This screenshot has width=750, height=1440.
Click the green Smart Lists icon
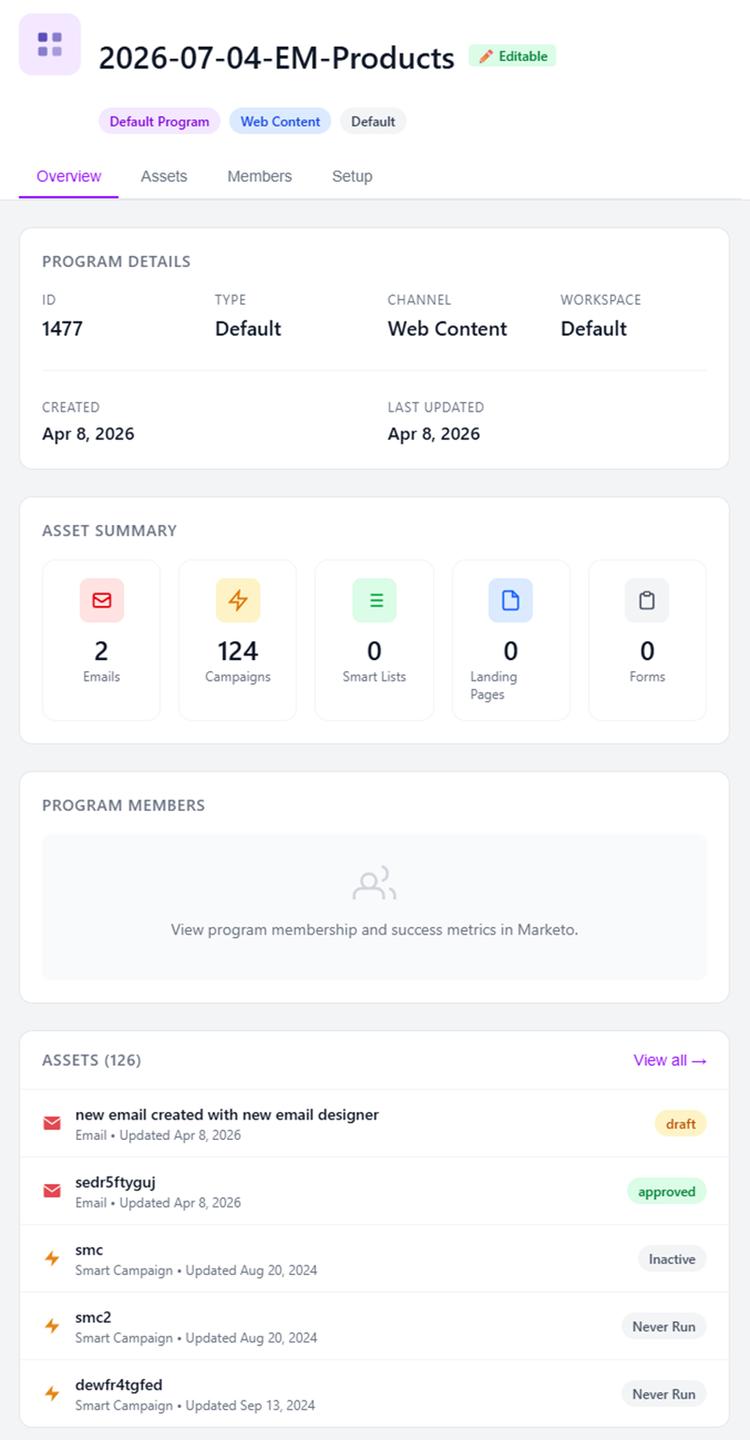coord(374,600)
